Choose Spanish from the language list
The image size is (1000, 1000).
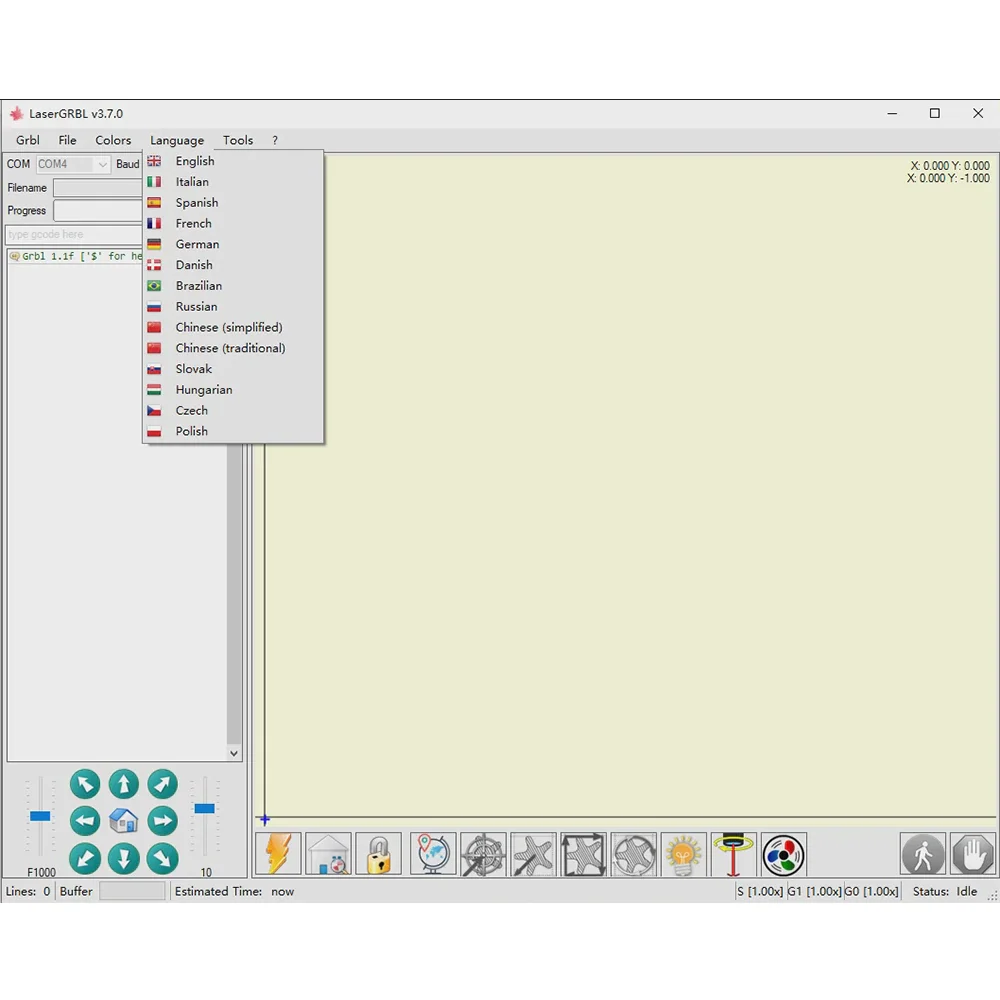(x=233, y=203)
